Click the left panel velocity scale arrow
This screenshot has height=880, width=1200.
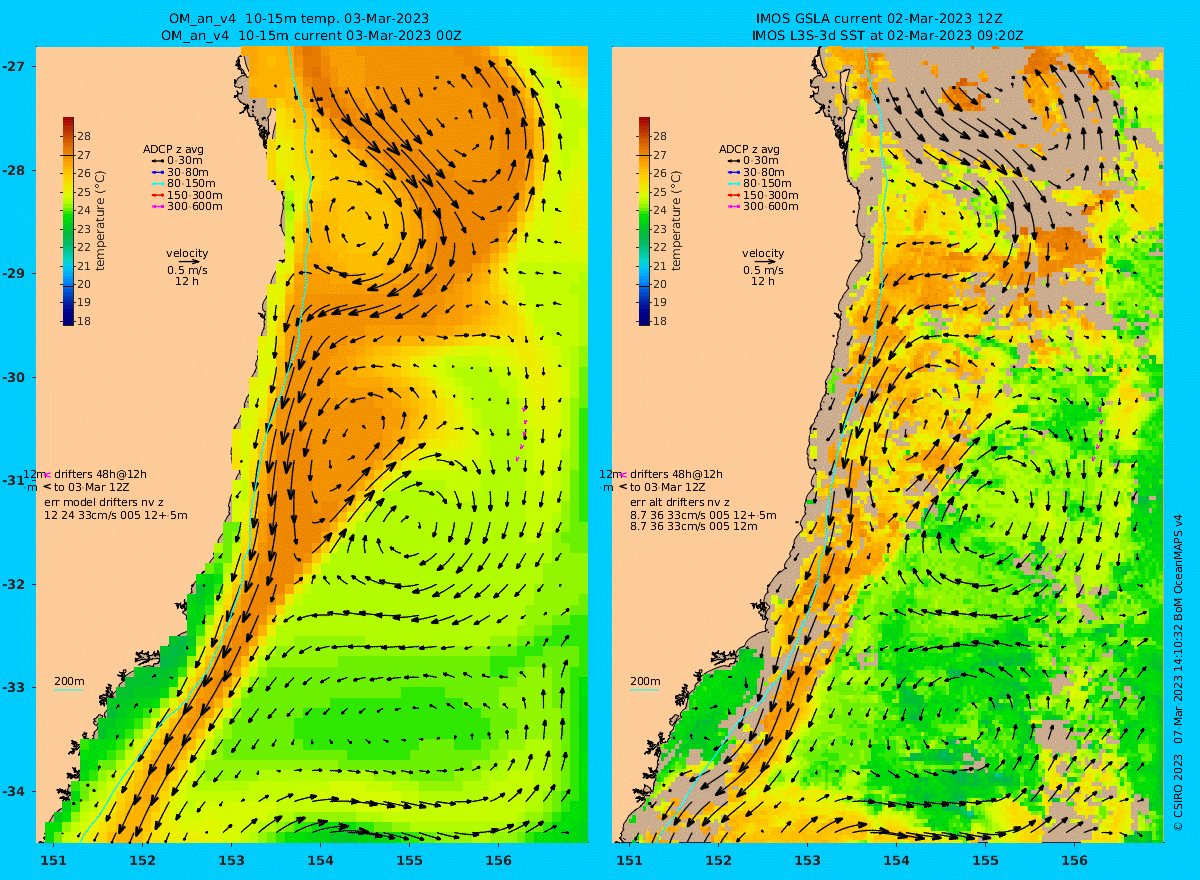(x=190, y=262)
